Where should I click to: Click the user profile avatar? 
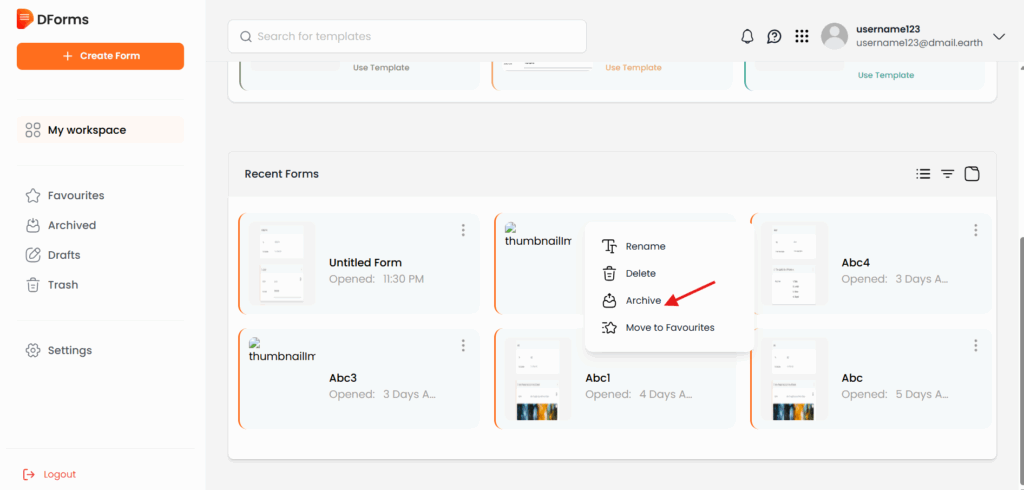pos(834,37)
